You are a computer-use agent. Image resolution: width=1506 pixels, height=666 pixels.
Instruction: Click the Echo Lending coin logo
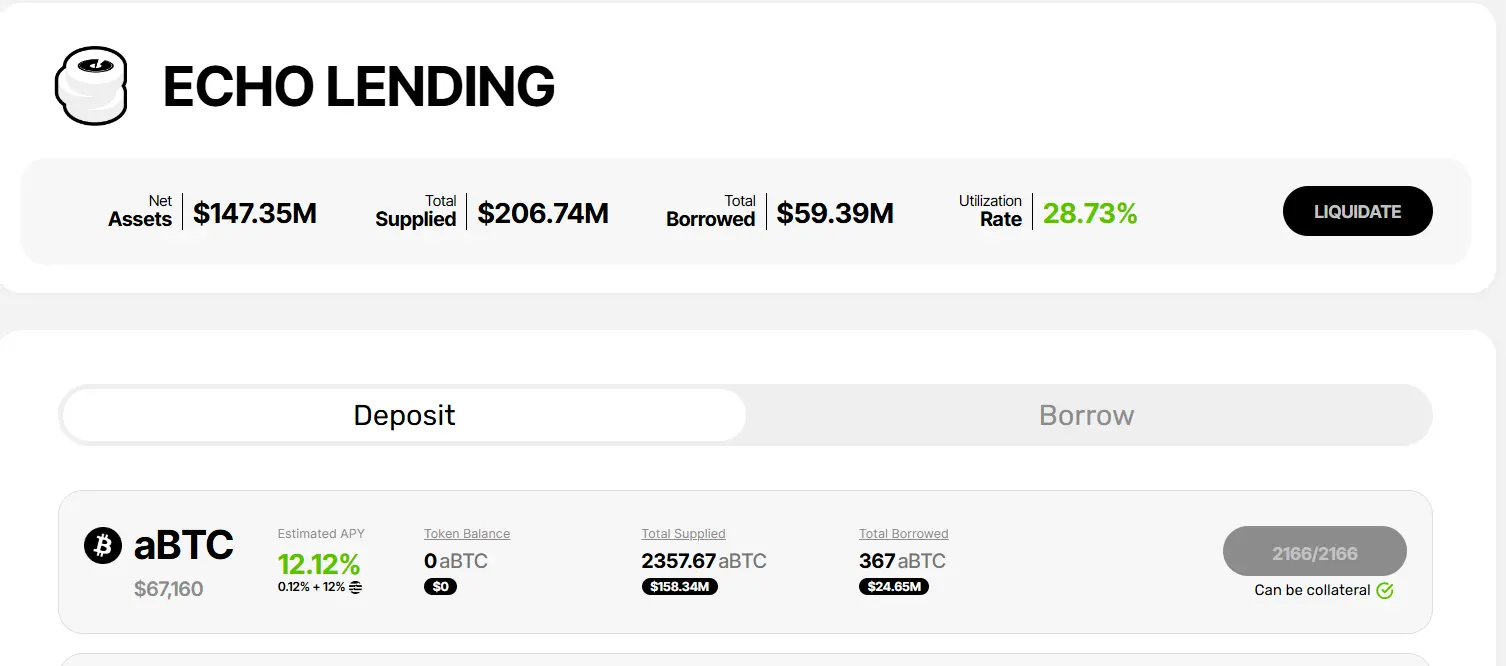pos(91,86)
